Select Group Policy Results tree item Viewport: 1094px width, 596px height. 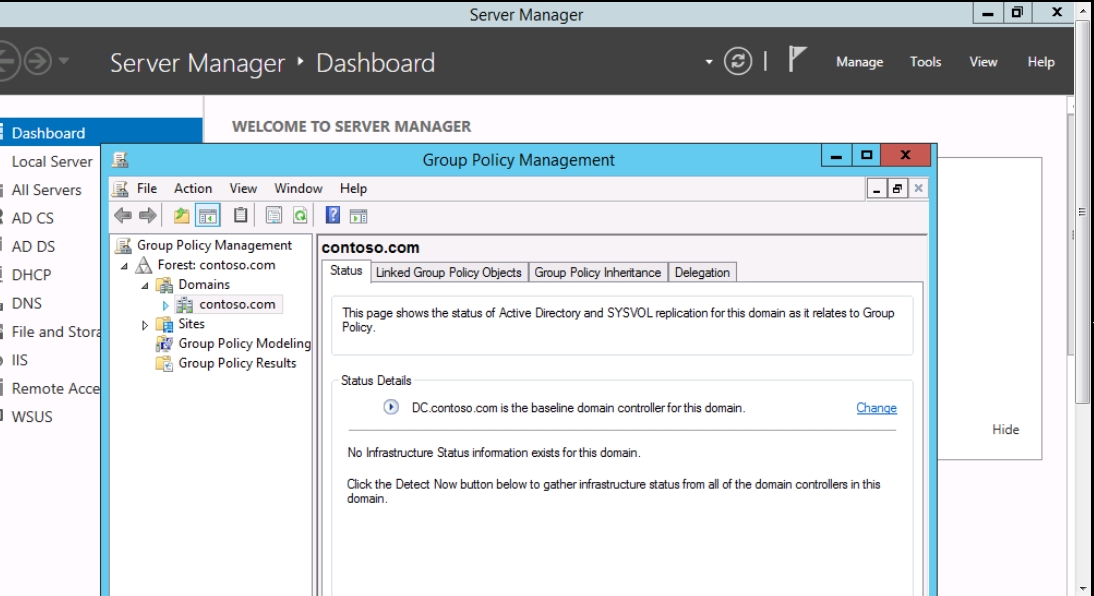point(237,363)
